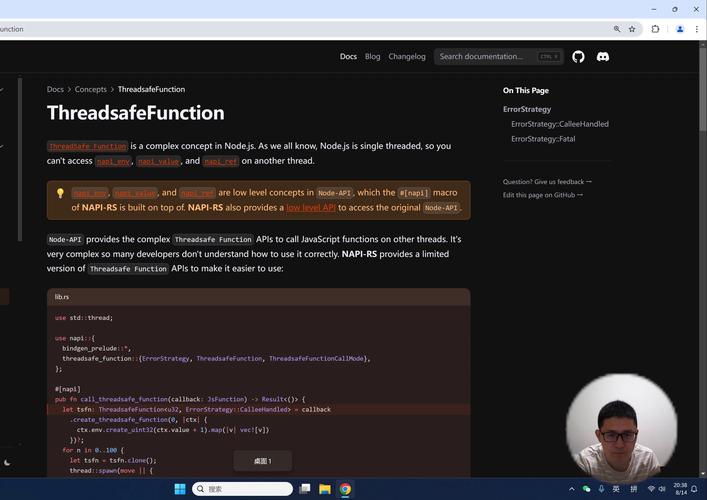
Task: Open Edit this page on GitHub
Action: tap(542, 195)
